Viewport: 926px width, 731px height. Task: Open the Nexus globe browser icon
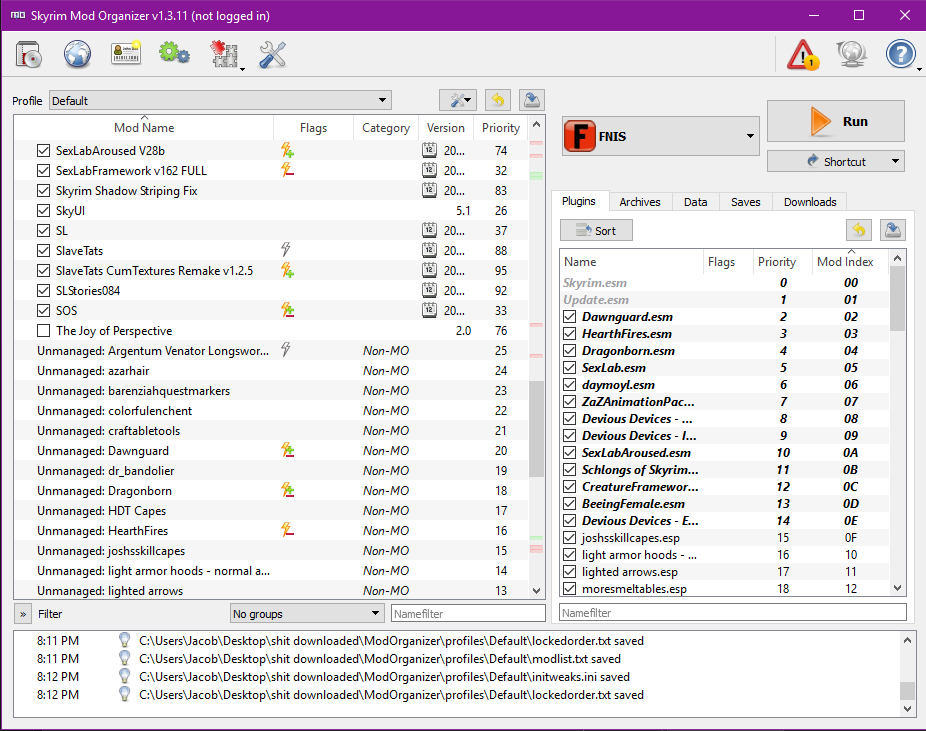tap(77, 55)
